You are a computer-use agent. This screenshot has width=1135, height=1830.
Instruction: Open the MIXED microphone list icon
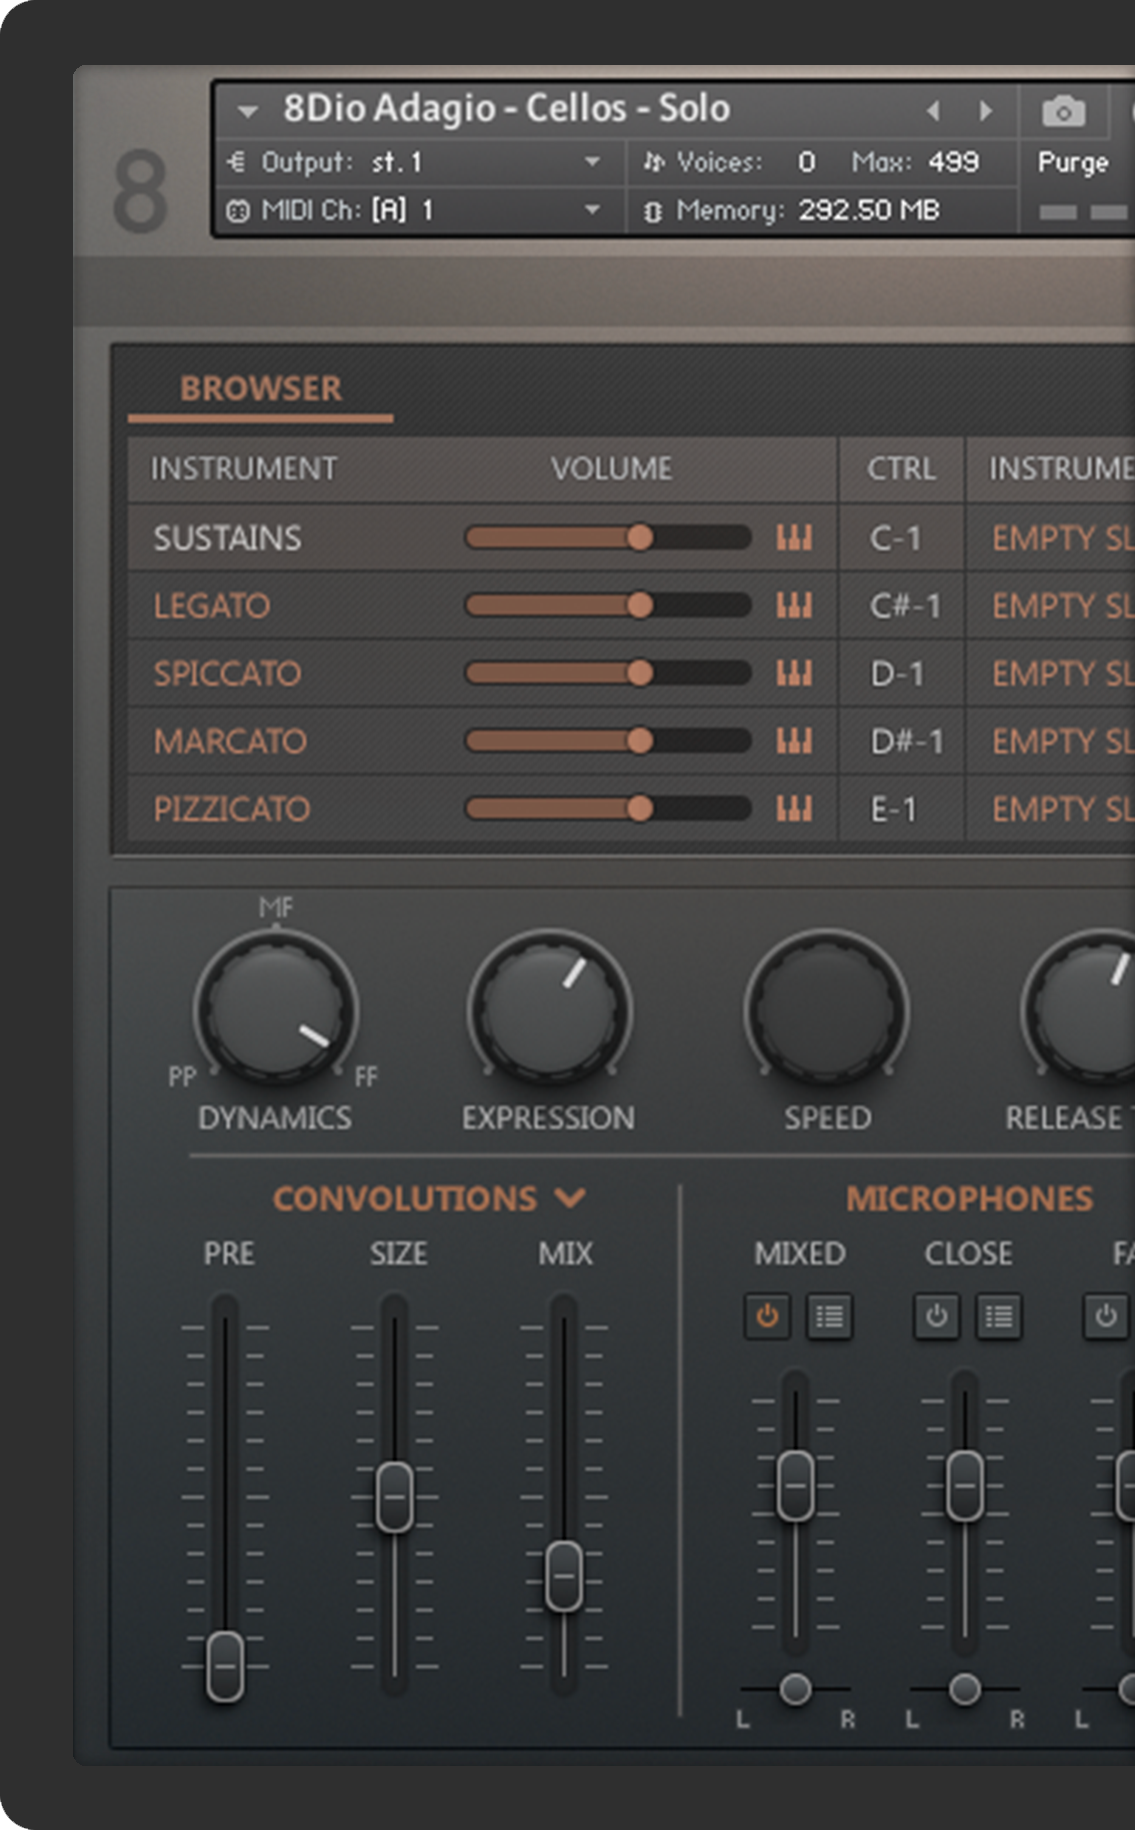coord(829,1317)
